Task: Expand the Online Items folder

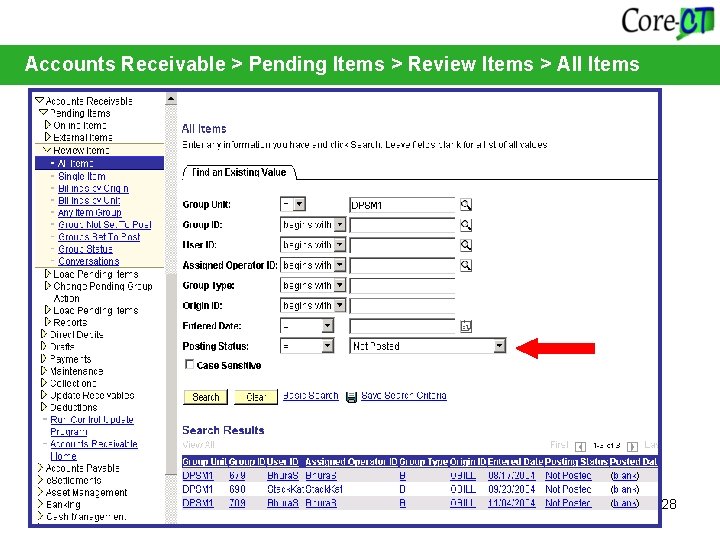Action: (47, 124)
